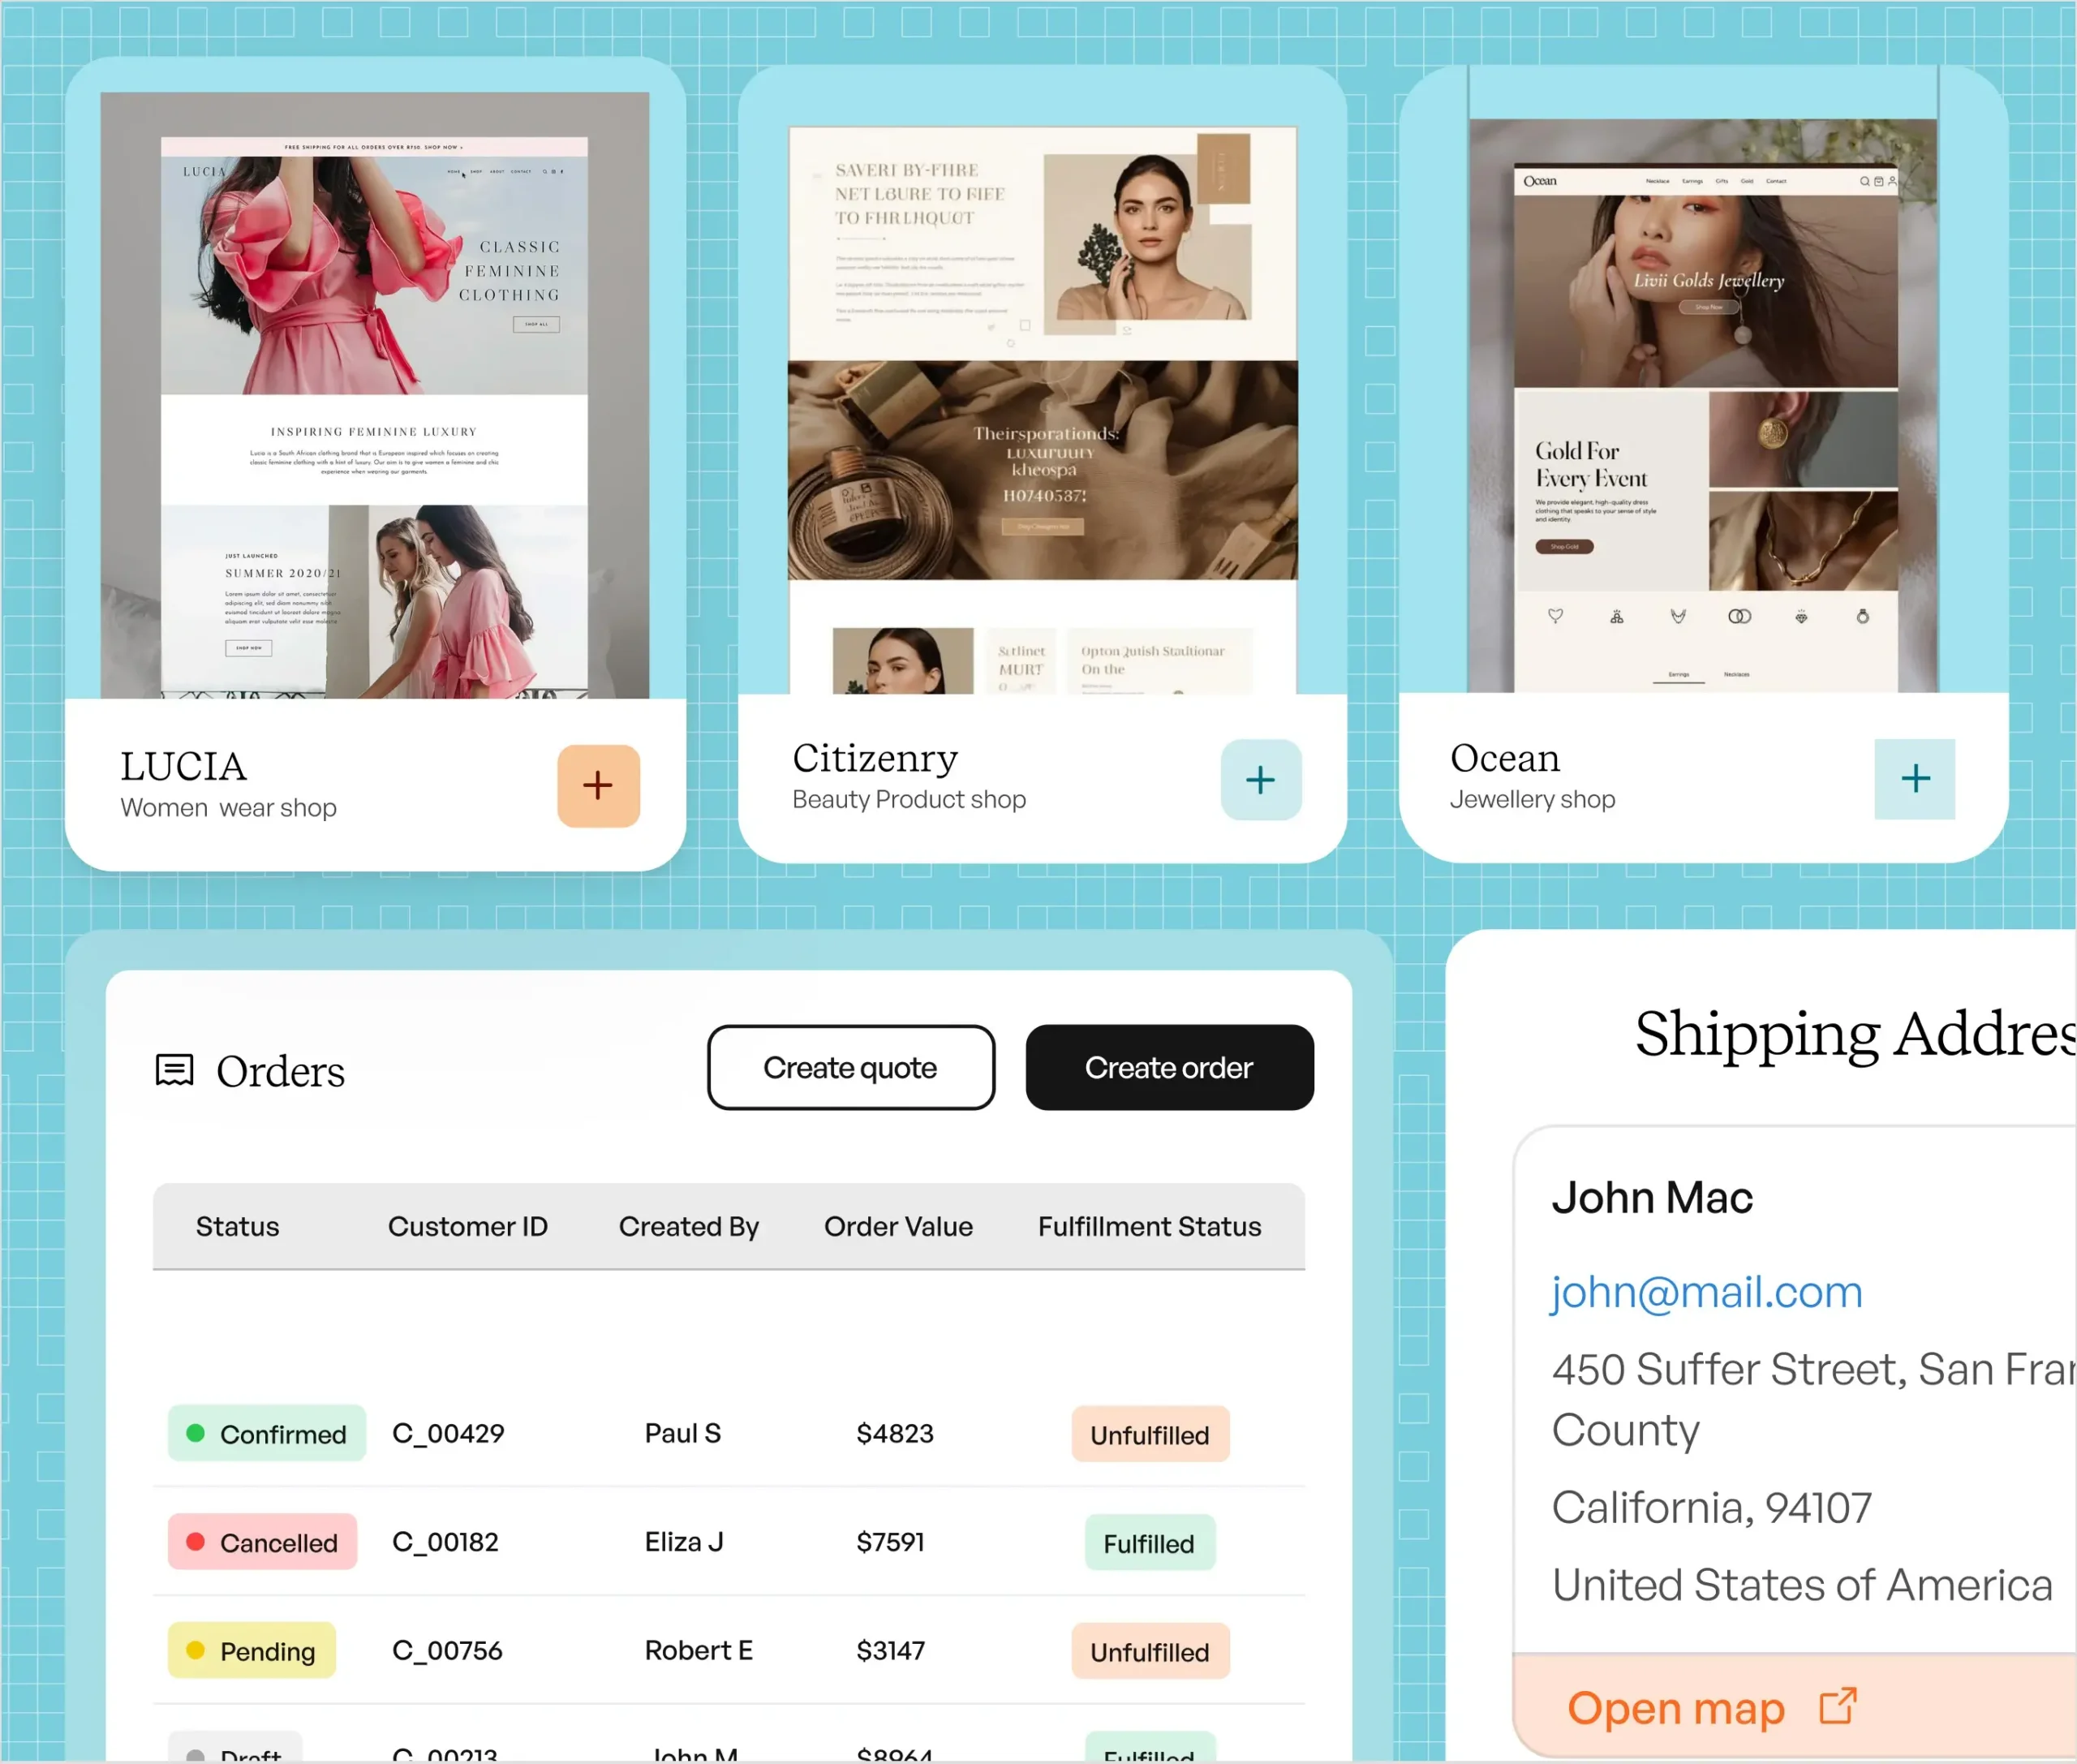The height and width of the screenshot is (1764, 2077).
Task: Click the Women wear shop subtitle
Action: tap(229, 808)
